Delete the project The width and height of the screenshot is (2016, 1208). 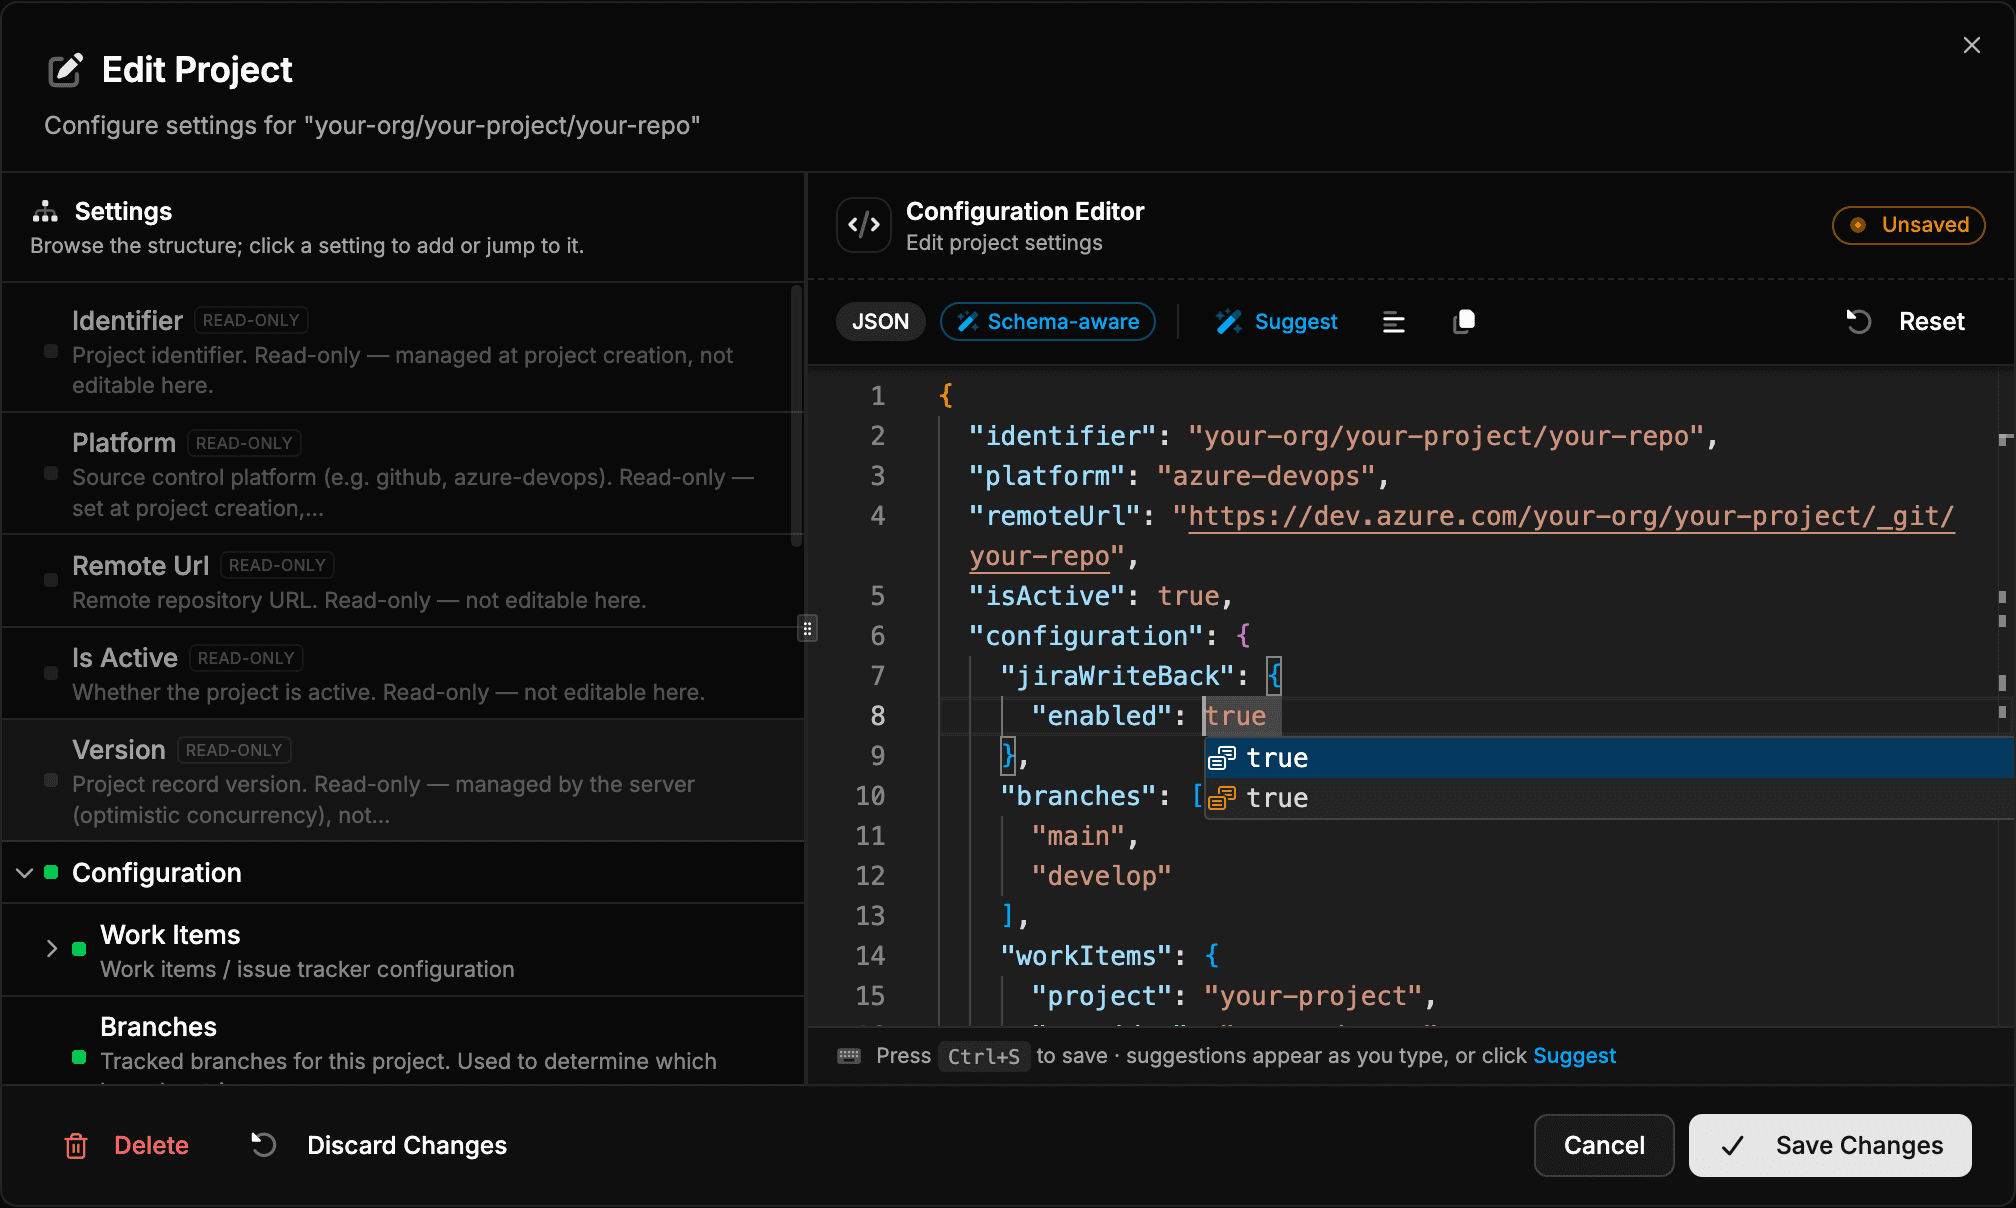(x=127, y=1146)
